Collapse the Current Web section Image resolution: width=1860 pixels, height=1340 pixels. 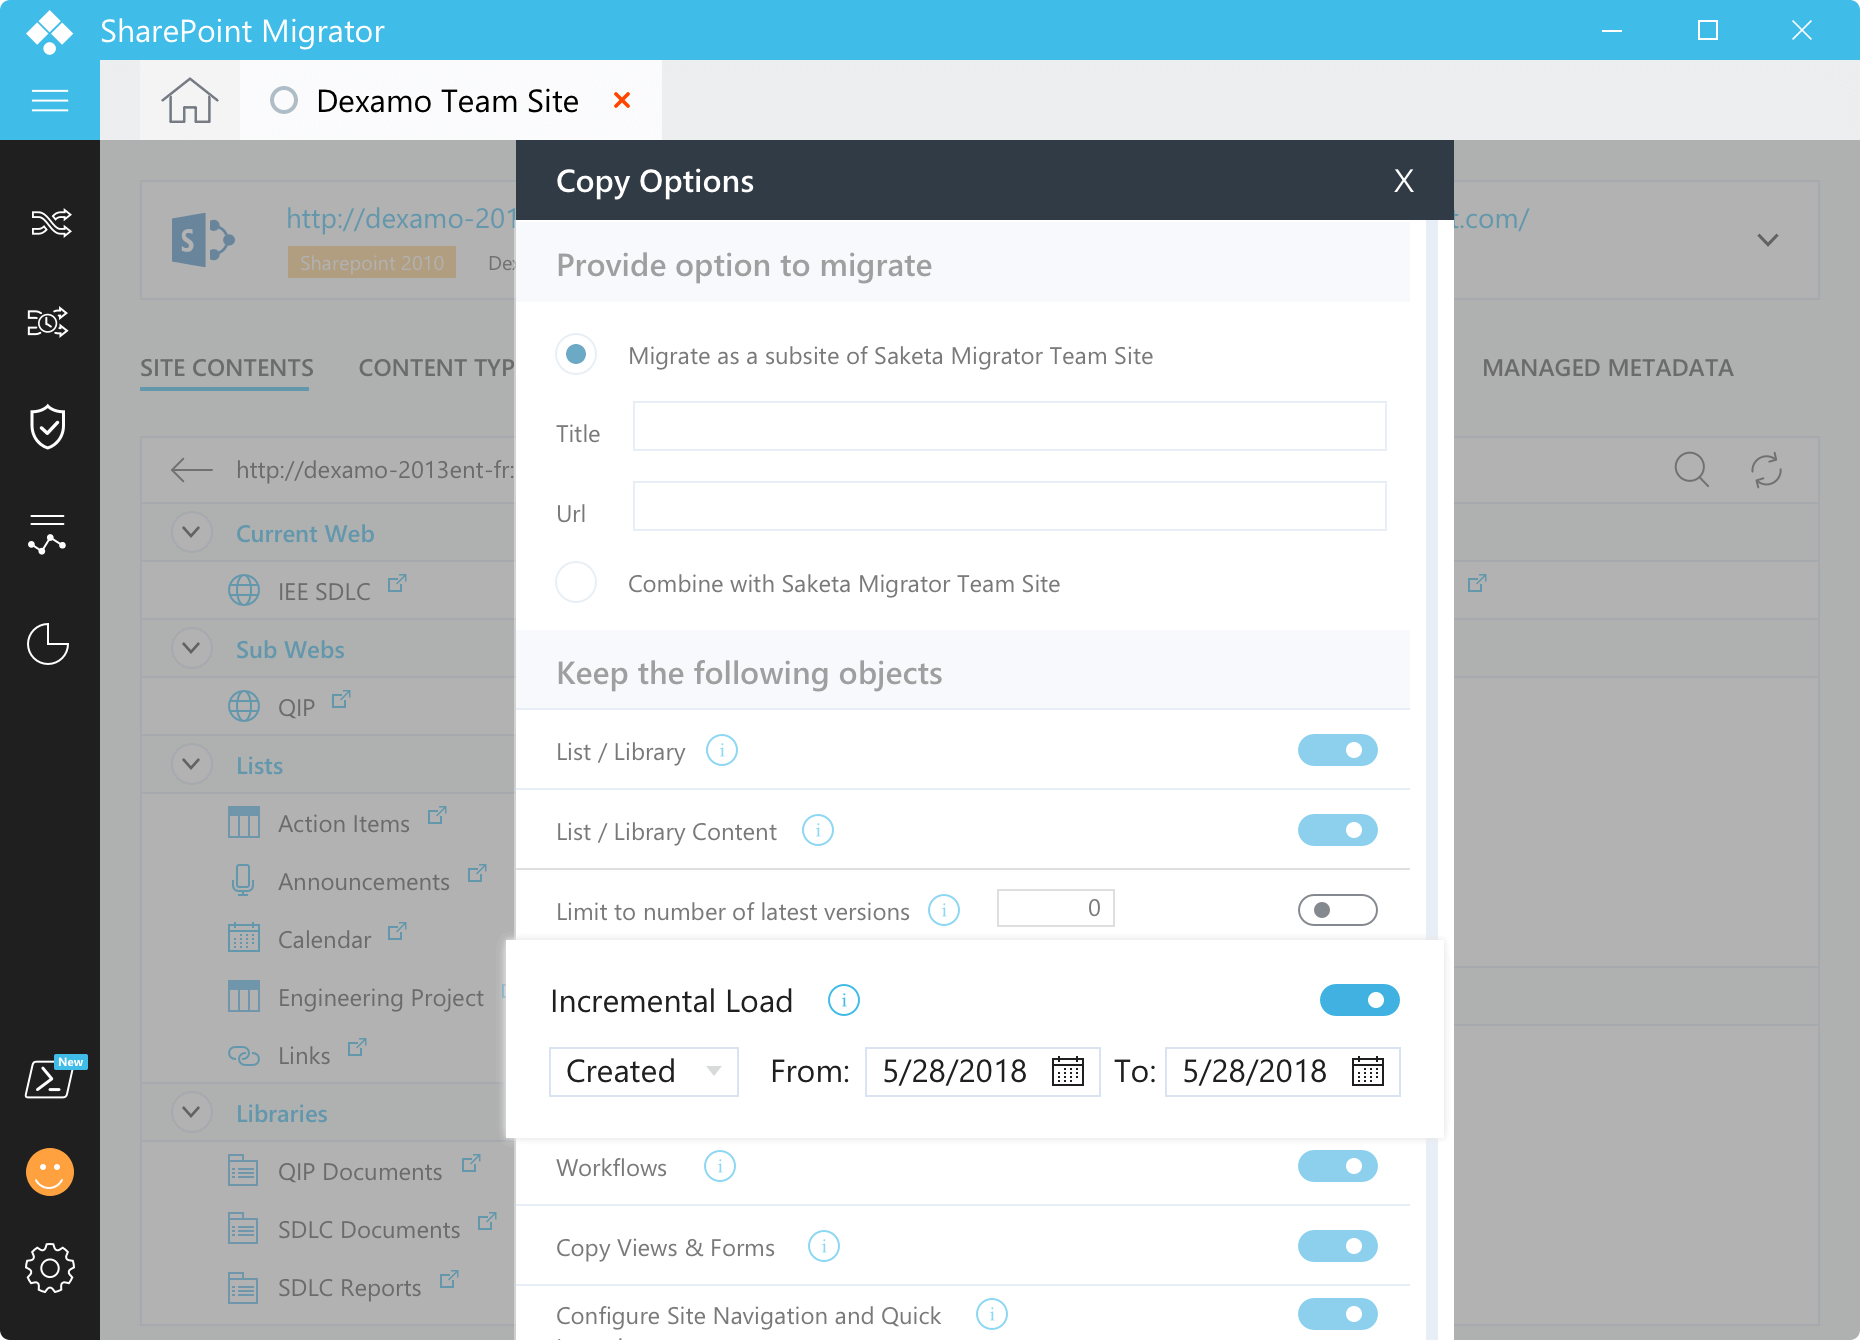click(191, 532)
